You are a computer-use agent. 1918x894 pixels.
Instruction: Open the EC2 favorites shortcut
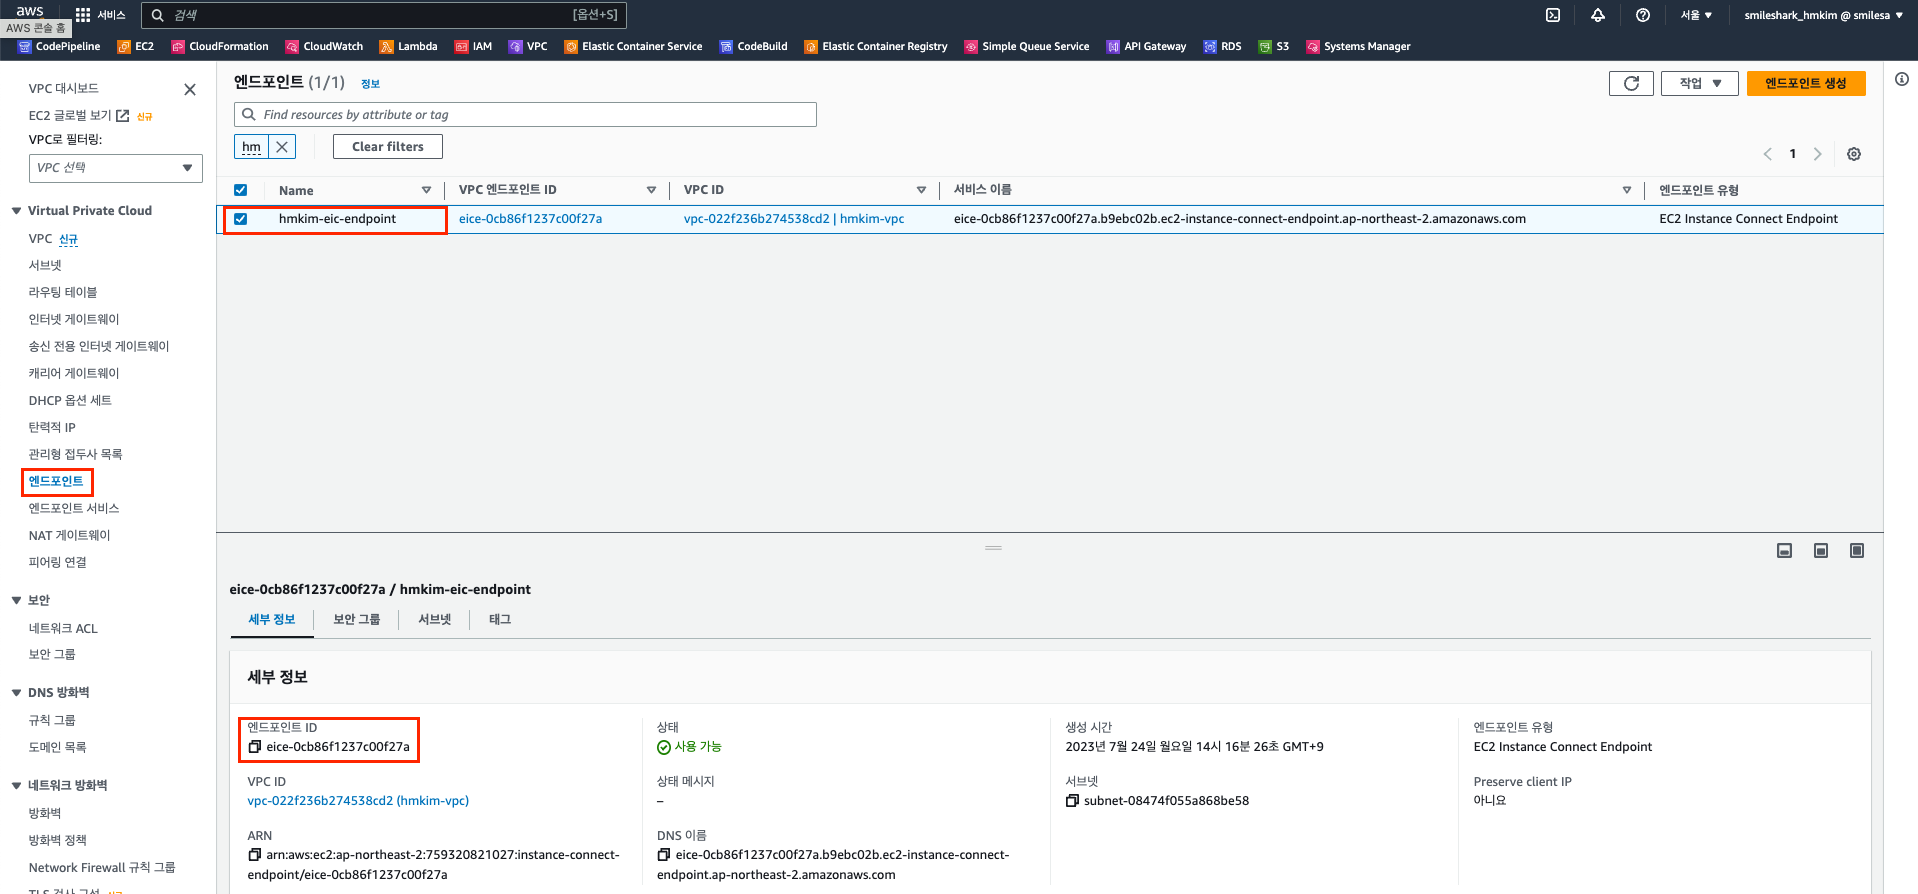136,46
